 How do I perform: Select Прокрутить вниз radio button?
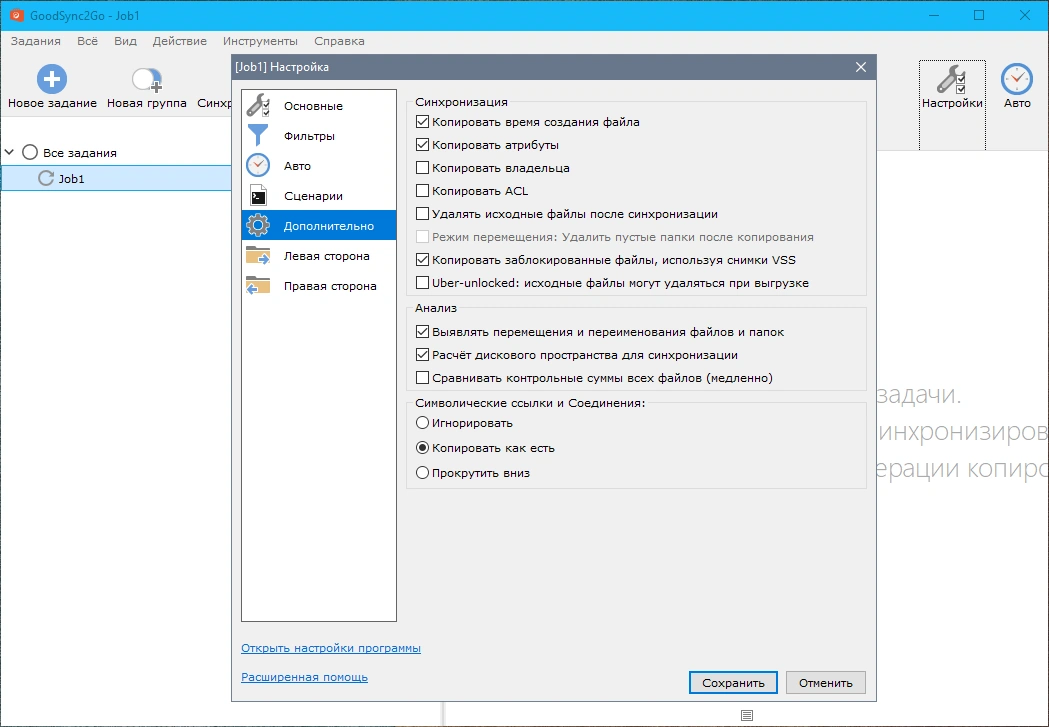(x=422, y=473)
